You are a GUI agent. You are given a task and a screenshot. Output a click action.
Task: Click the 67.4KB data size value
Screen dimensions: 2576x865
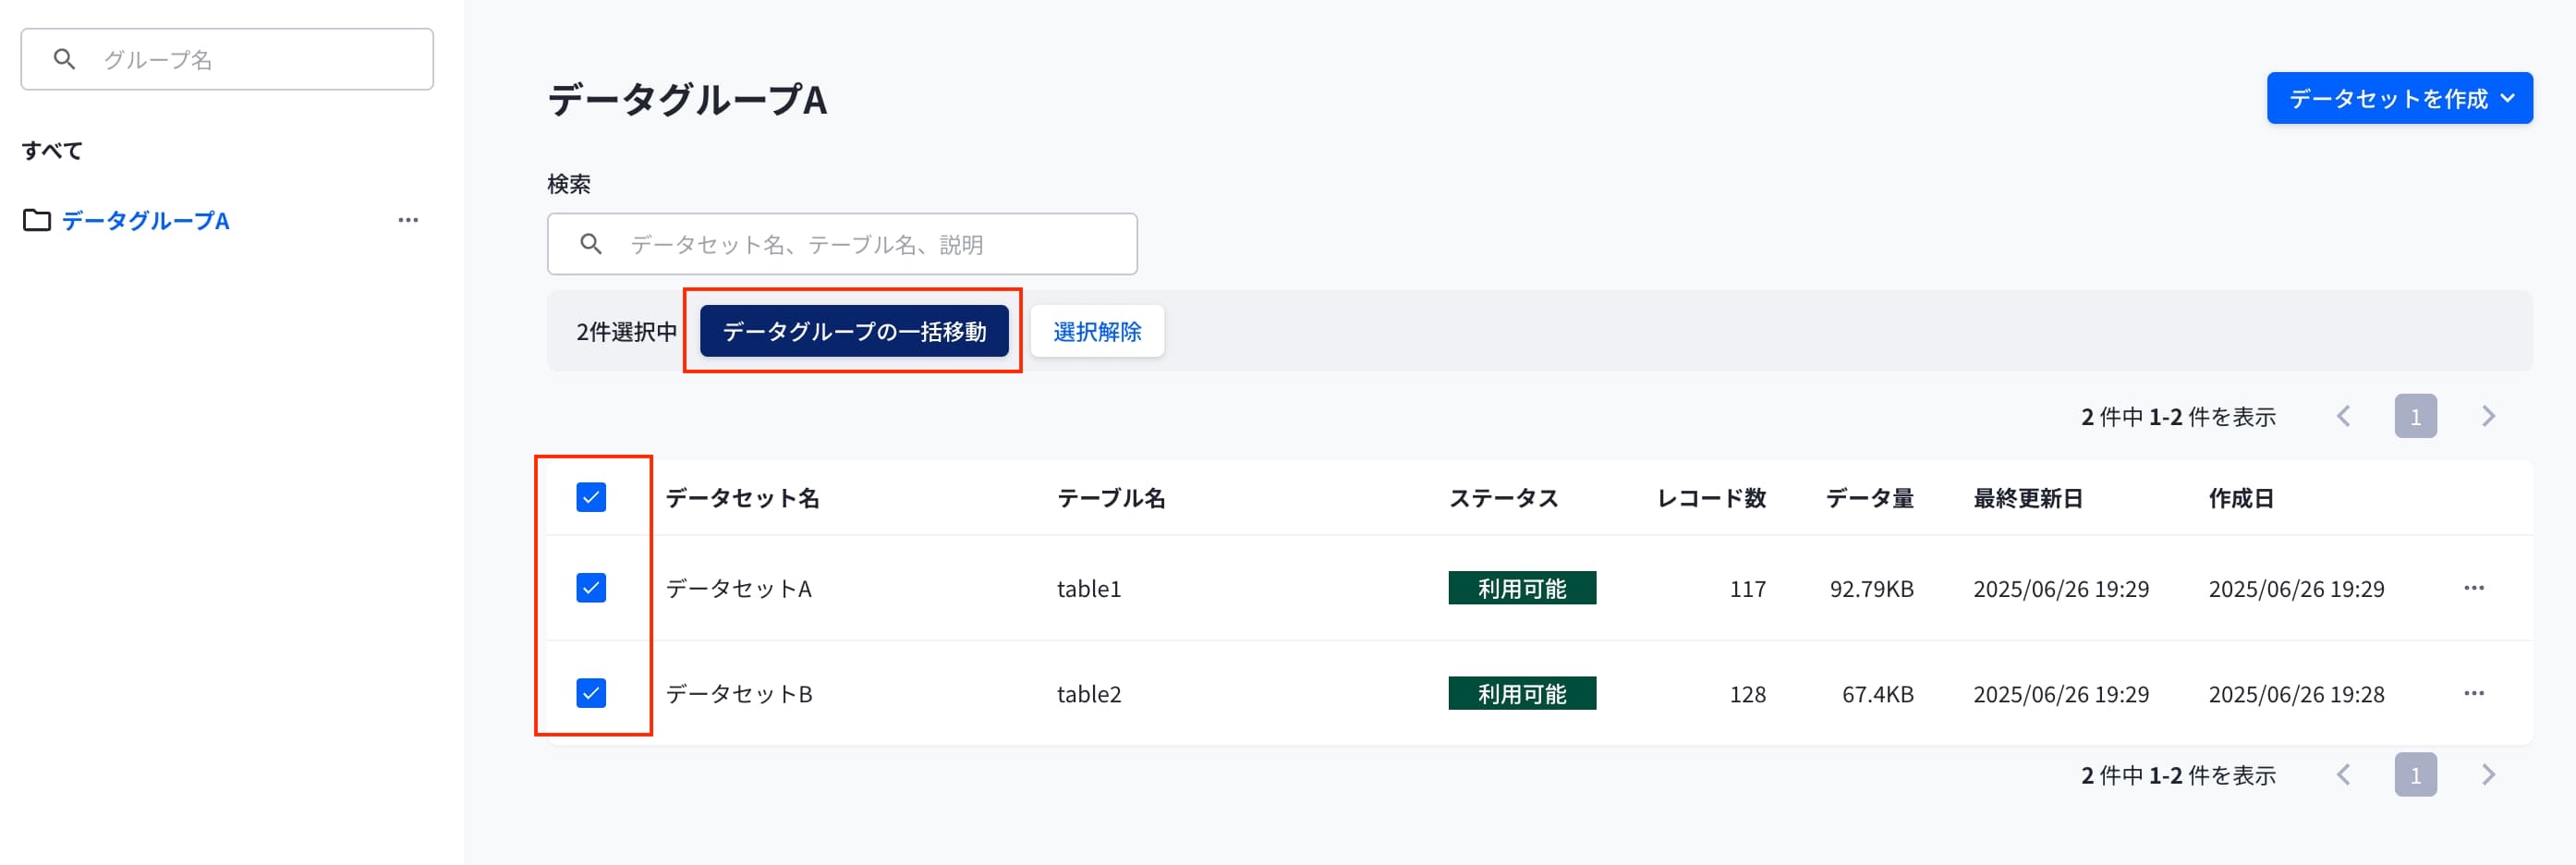1878,694
